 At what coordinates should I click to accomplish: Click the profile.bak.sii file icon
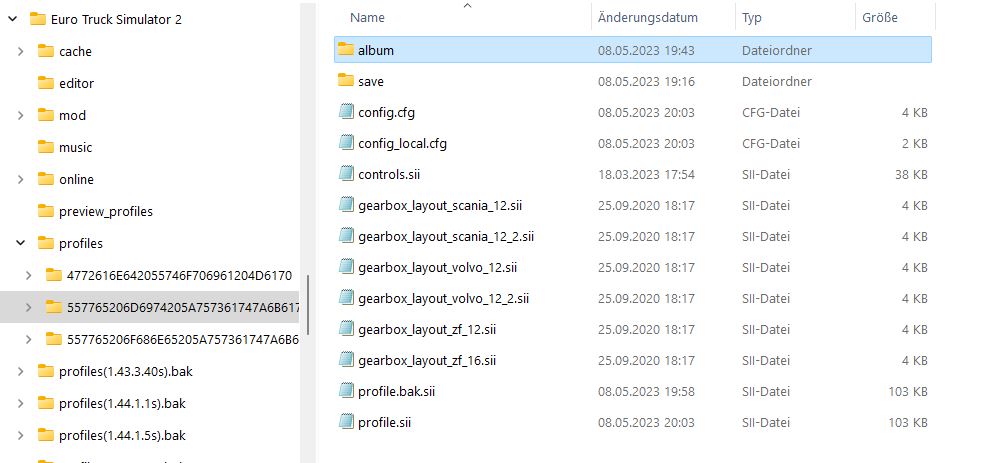[x=346, y=391]
